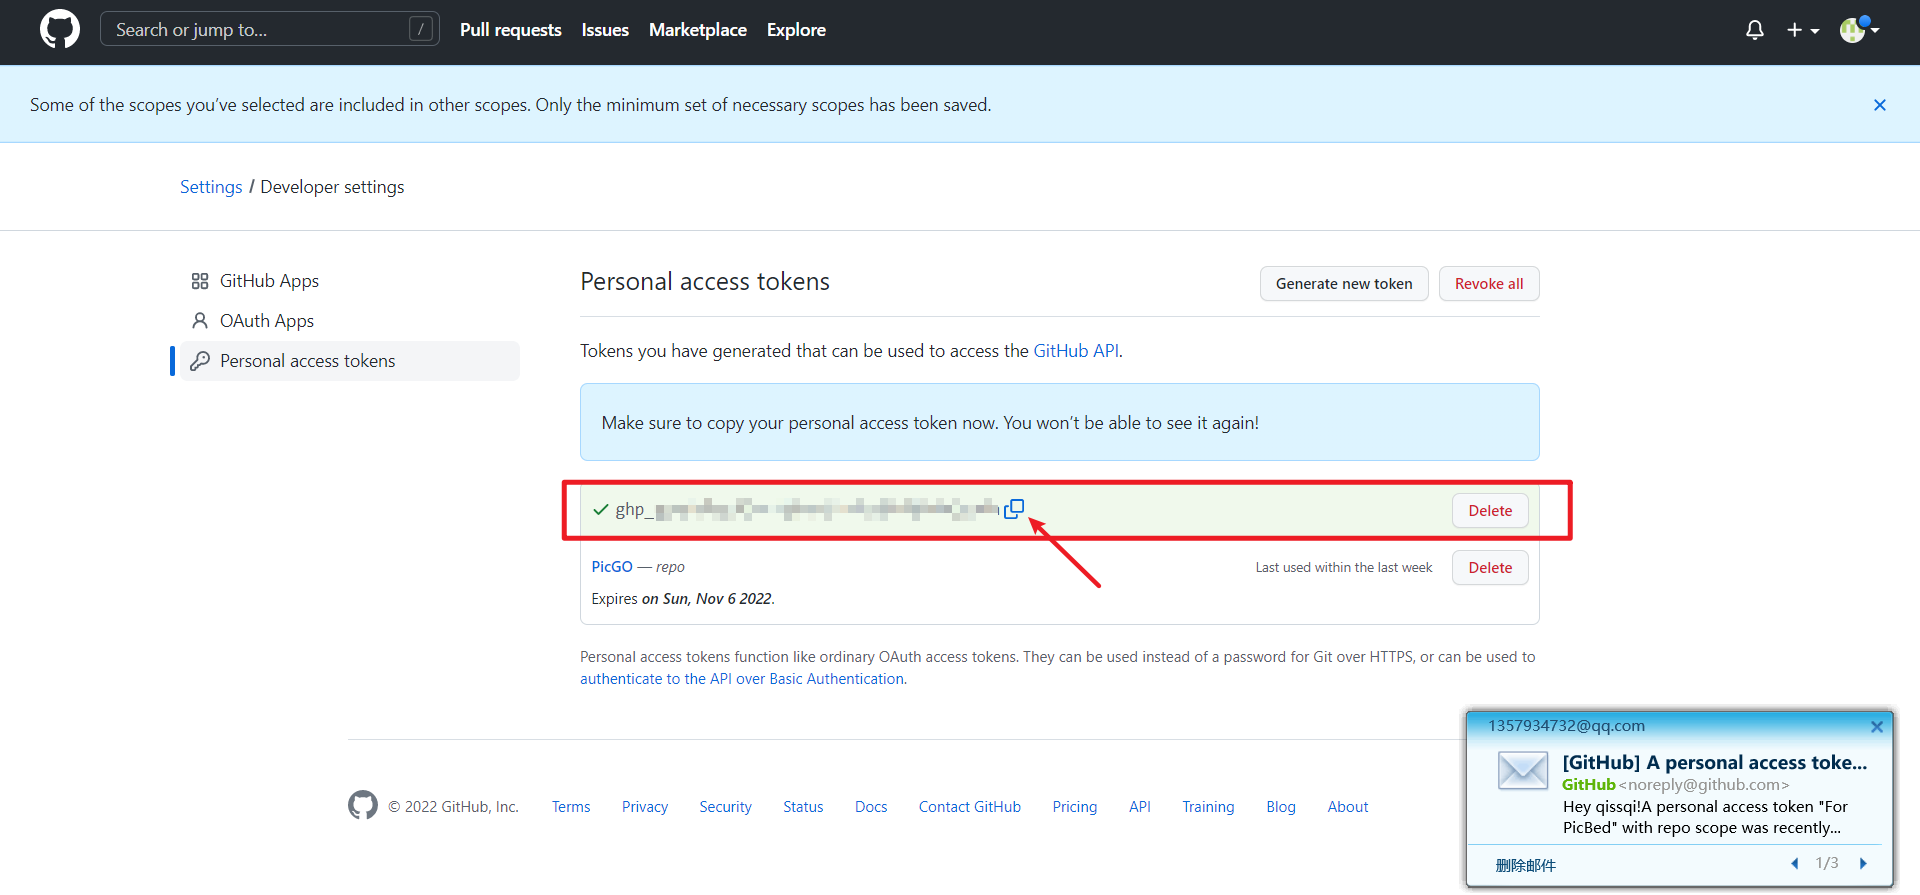
Task: Open Privacy footer link
Action: point(645,807)
